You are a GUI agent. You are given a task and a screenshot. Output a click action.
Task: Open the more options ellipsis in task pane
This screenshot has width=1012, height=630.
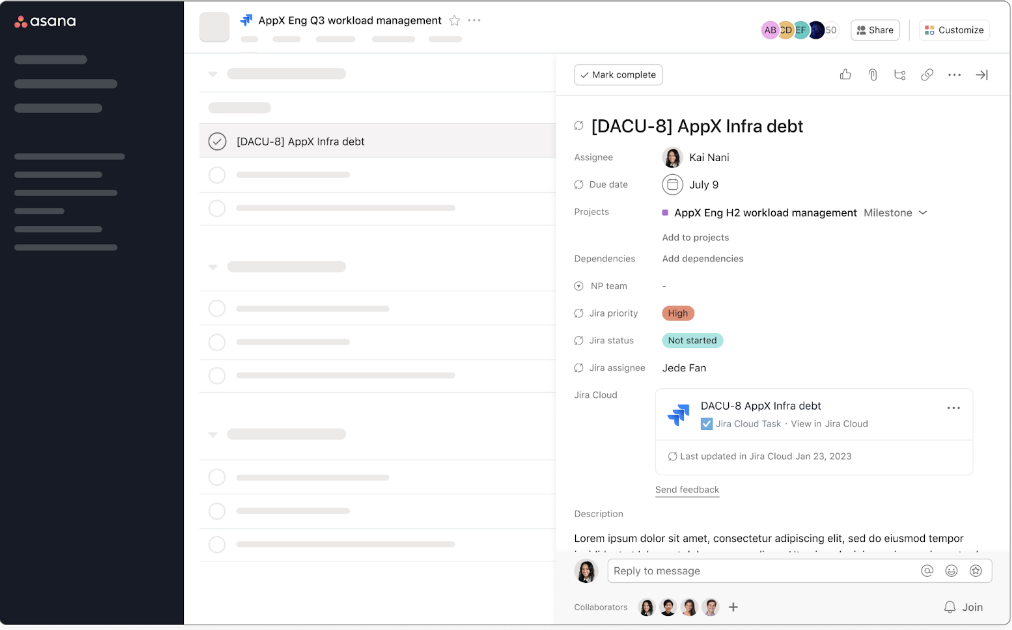(954, 74)
